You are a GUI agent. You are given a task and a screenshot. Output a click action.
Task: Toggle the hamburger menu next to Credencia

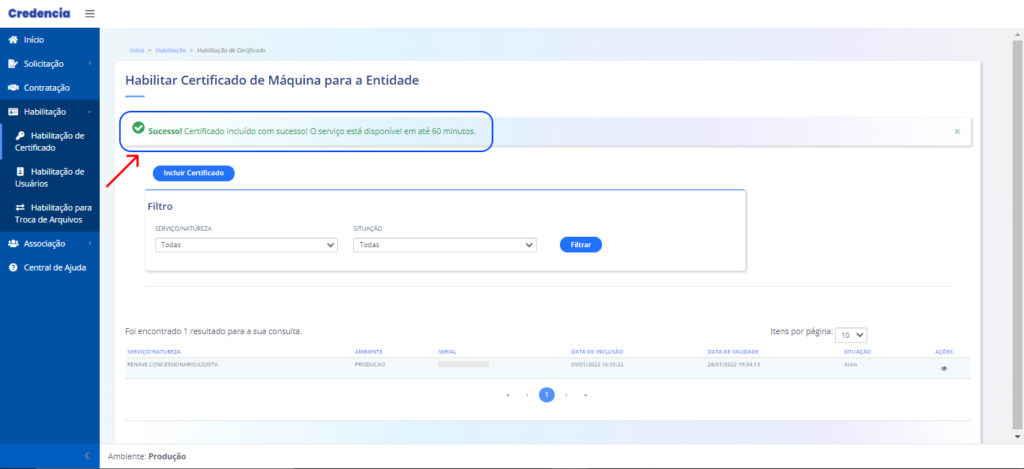(x=90, y=14)
